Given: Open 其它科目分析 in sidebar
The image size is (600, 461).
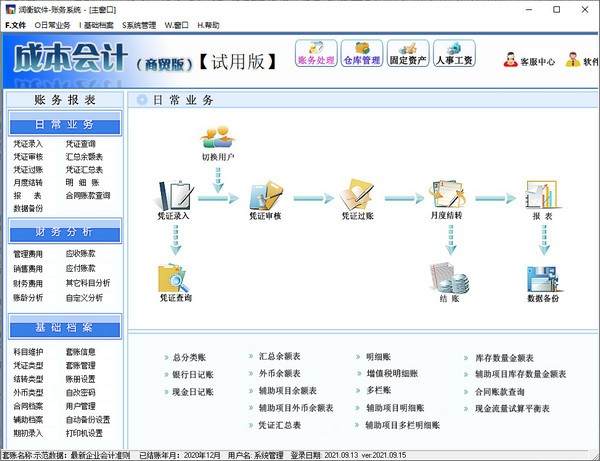Looking at the screenshot, I should (x=88, y=283).
